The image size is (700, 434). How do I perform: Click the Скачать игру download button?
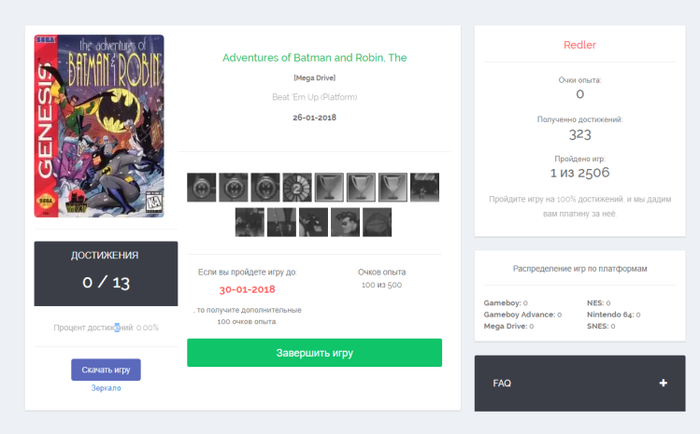[105, 369]
